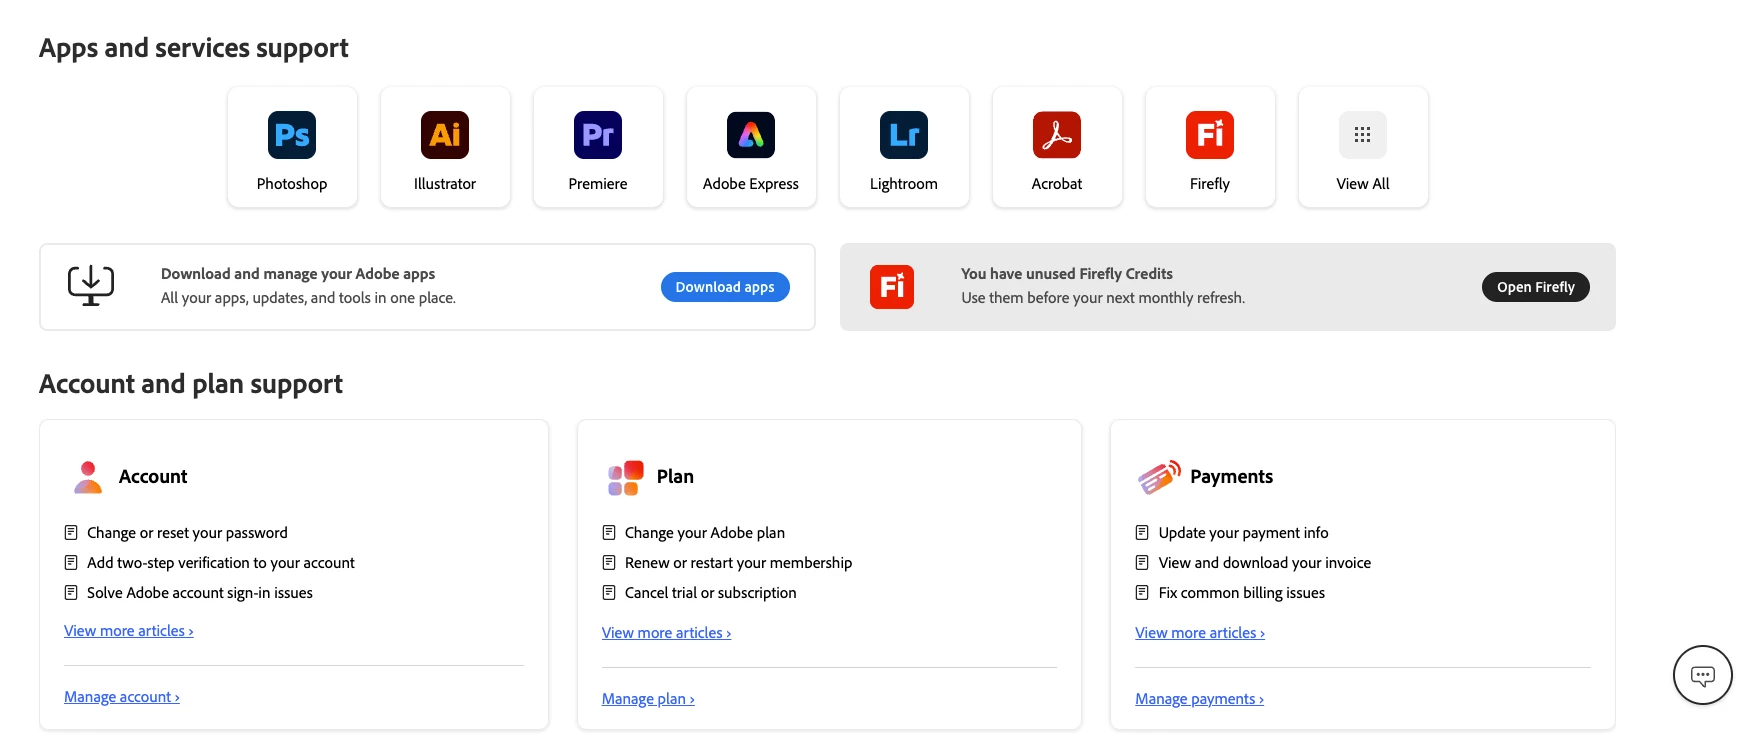Click document icon beside Solve Adobe account sign-in
Viewport: 1754px width, 751px height.
(71, 593)
